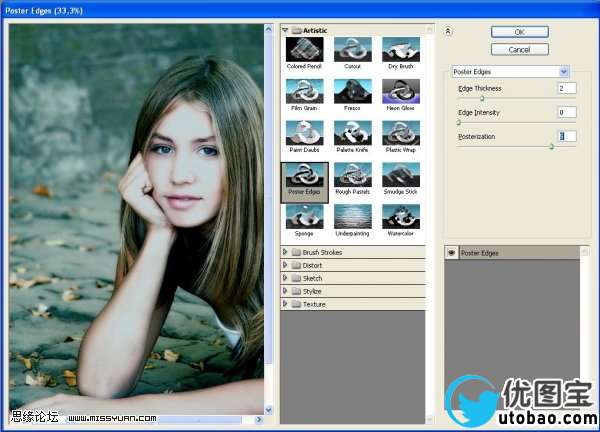Open the Poster Edges filter dropdown

point(564,72)
